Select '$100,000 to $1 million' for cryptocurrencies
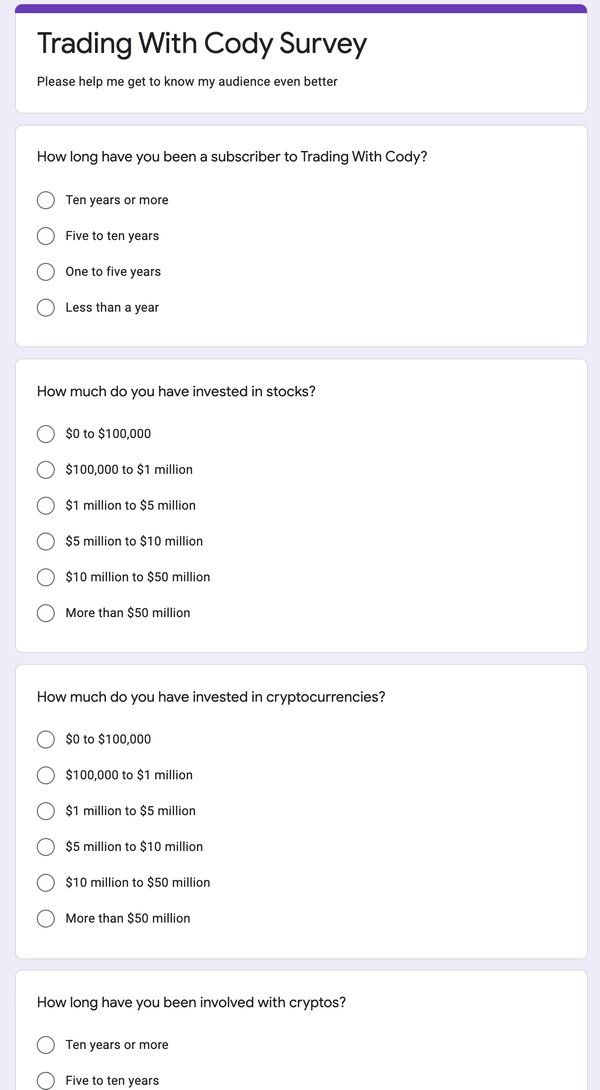The height and width of the screenshot is (1090, 600). click(x=45, y=775)
